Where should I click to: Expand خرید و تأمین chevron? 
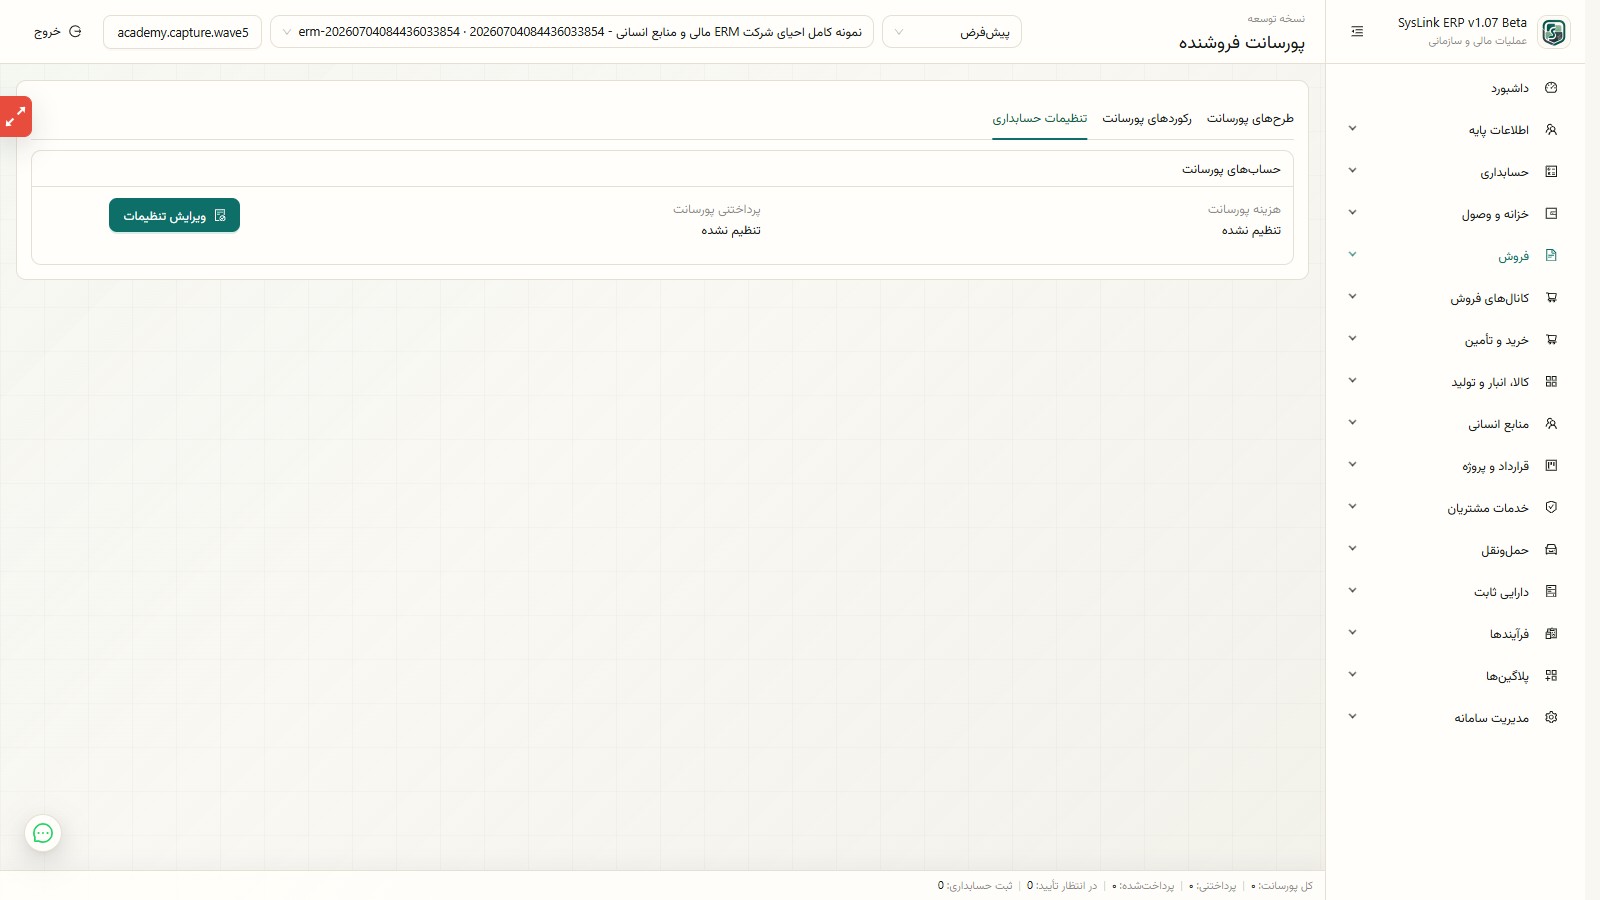[1352, 339]
